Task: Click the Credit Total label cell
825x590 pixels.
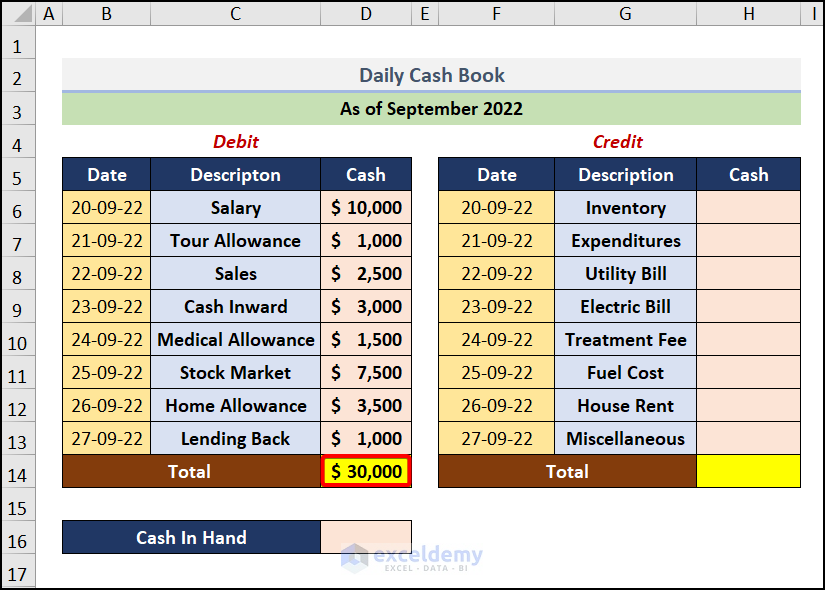Action: [x=567, y=472]
